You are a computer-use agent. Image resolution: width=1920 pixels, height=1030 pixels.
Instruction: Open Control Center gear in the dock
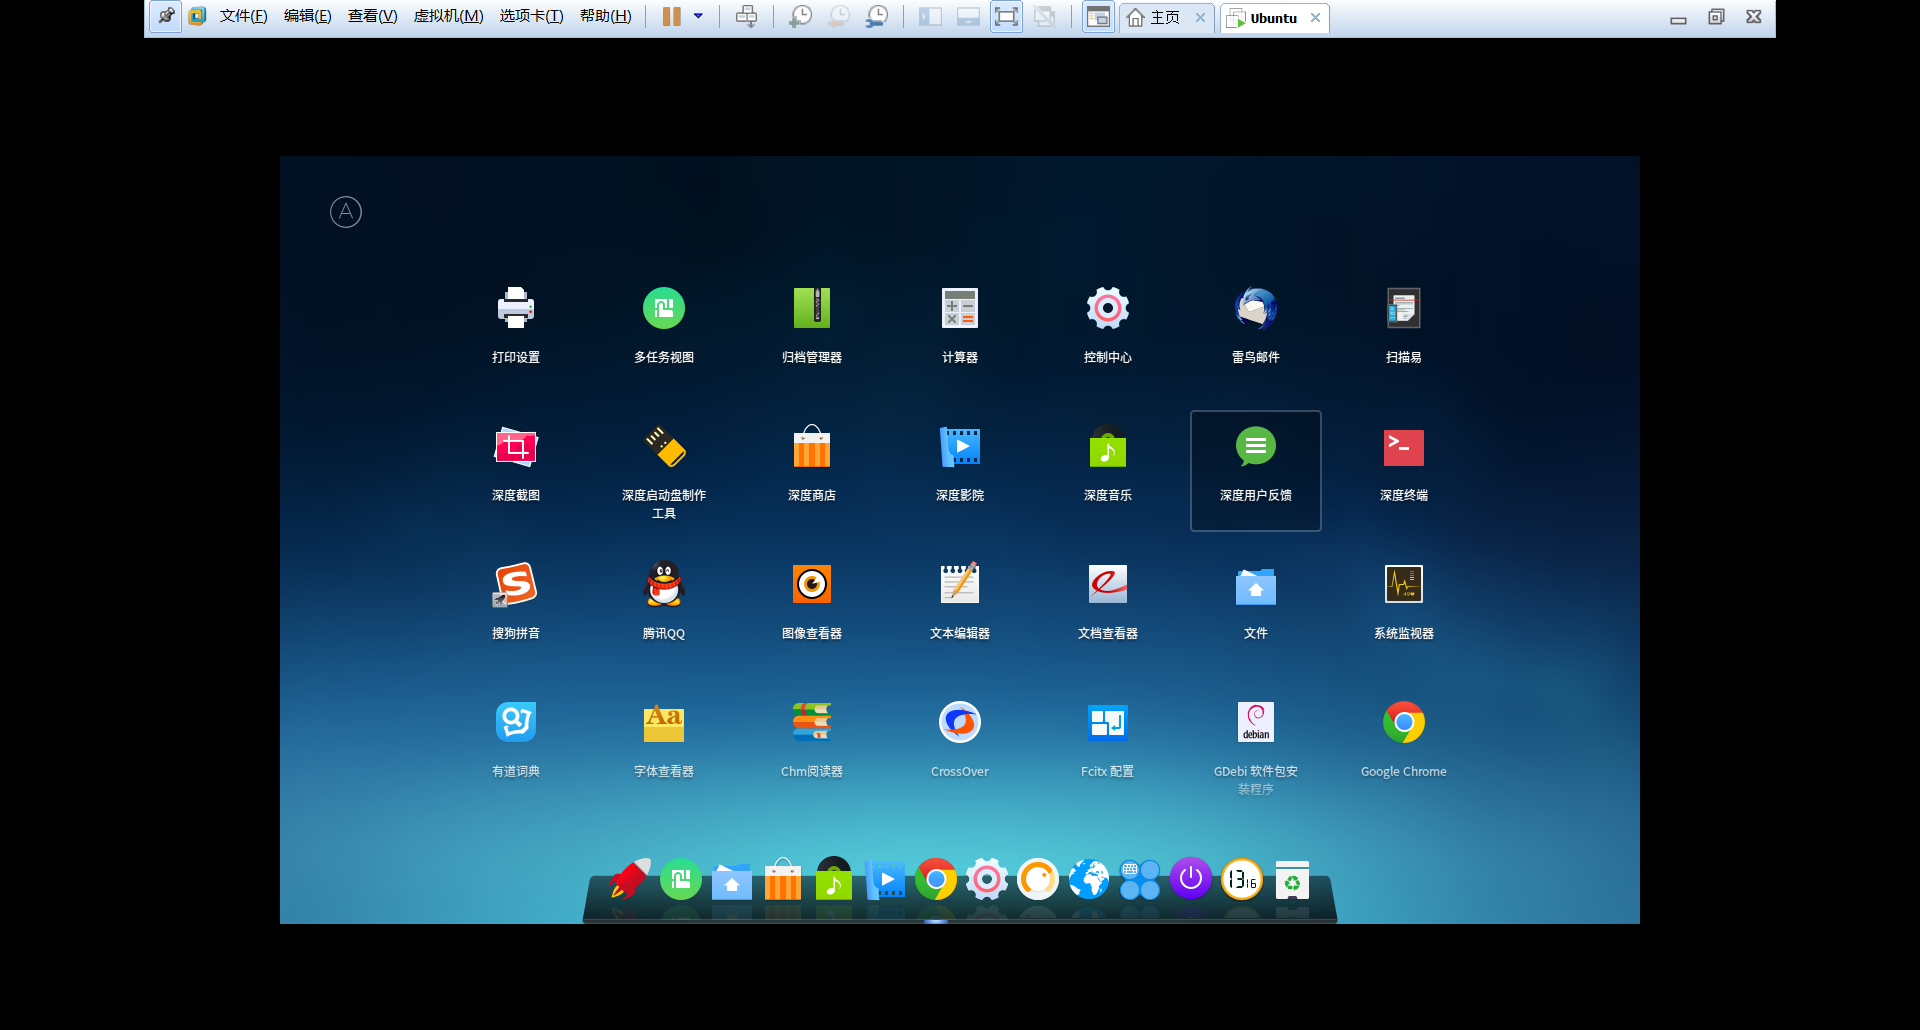tap(987, 879)
